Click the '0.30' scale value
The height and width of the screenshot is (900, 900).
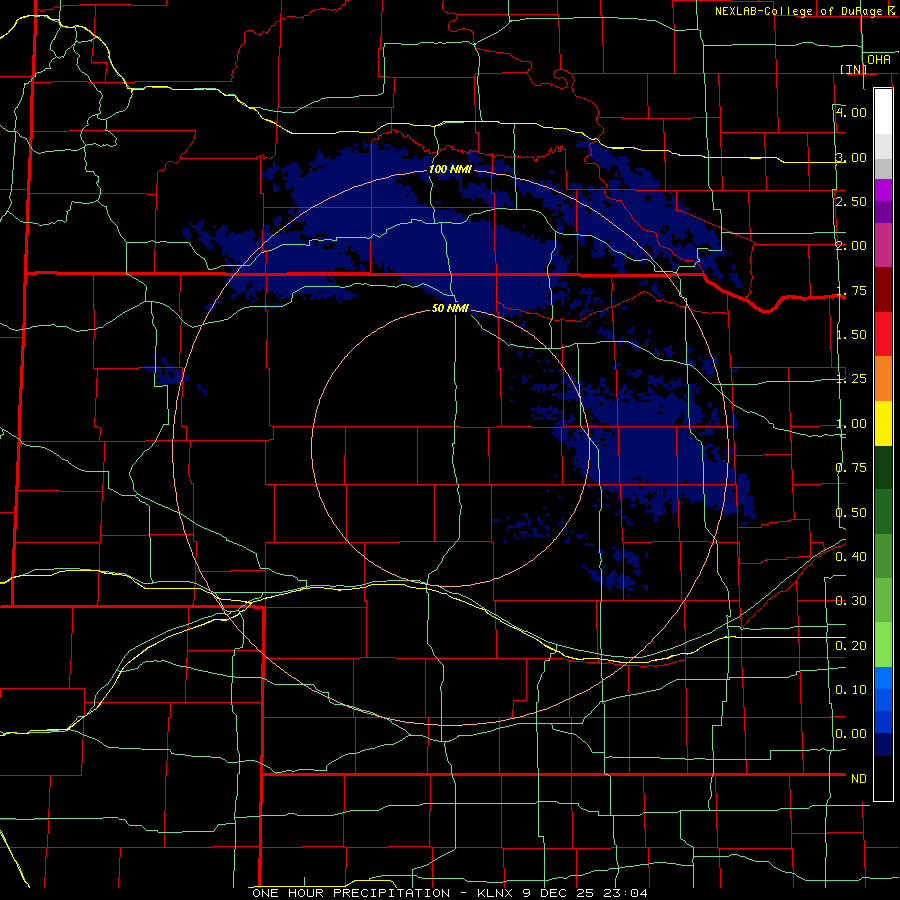pyautogui.click(x=851, y=601)
